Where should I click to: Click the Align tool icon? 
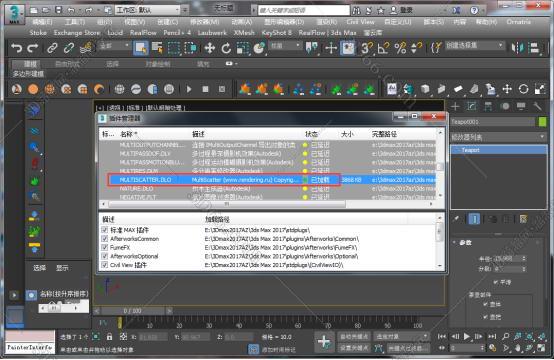pyautogui.click(x=535, y=48)
